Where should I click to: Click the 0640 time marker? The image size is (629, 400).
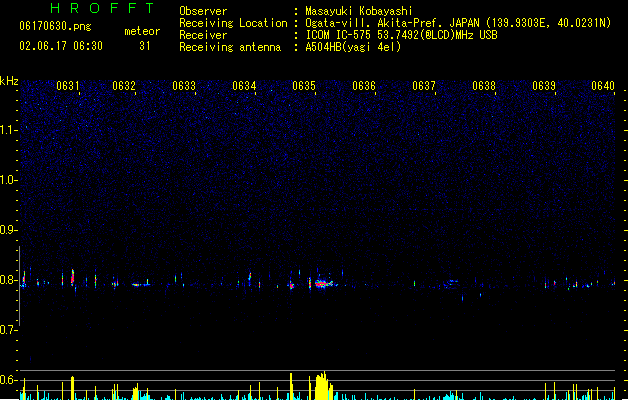tap(603, 86)
